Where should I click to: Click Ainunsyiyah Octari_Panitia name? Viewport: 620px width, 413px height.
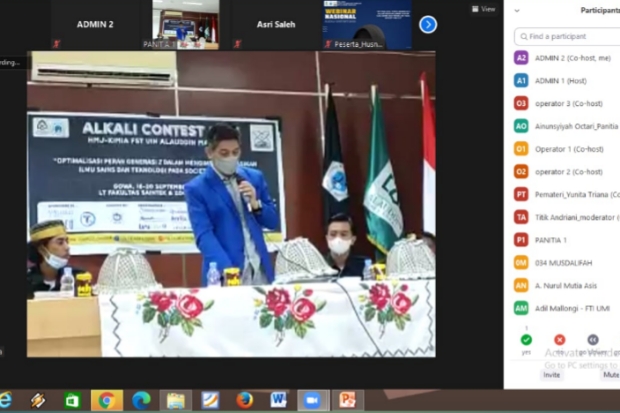point(576,126)
